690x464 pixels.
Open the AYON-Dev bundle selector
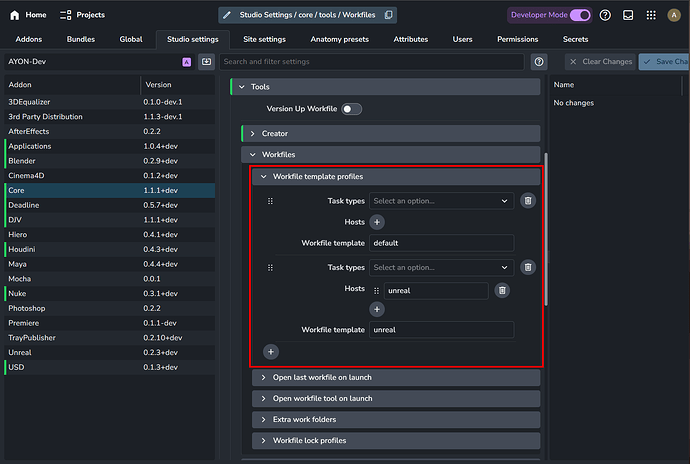click(x=99, y=62)
